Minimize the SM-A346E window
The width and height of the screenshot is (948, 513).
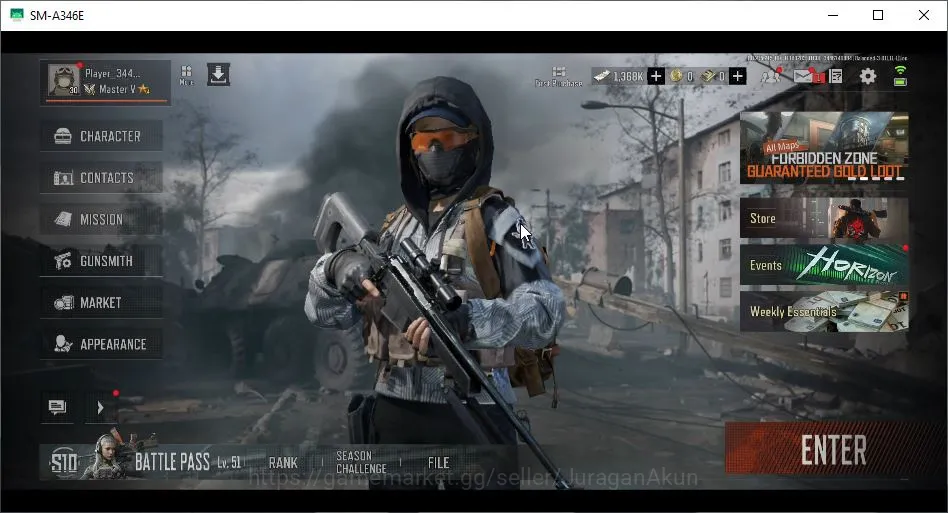pyautogui.click(x=833, y=15)
